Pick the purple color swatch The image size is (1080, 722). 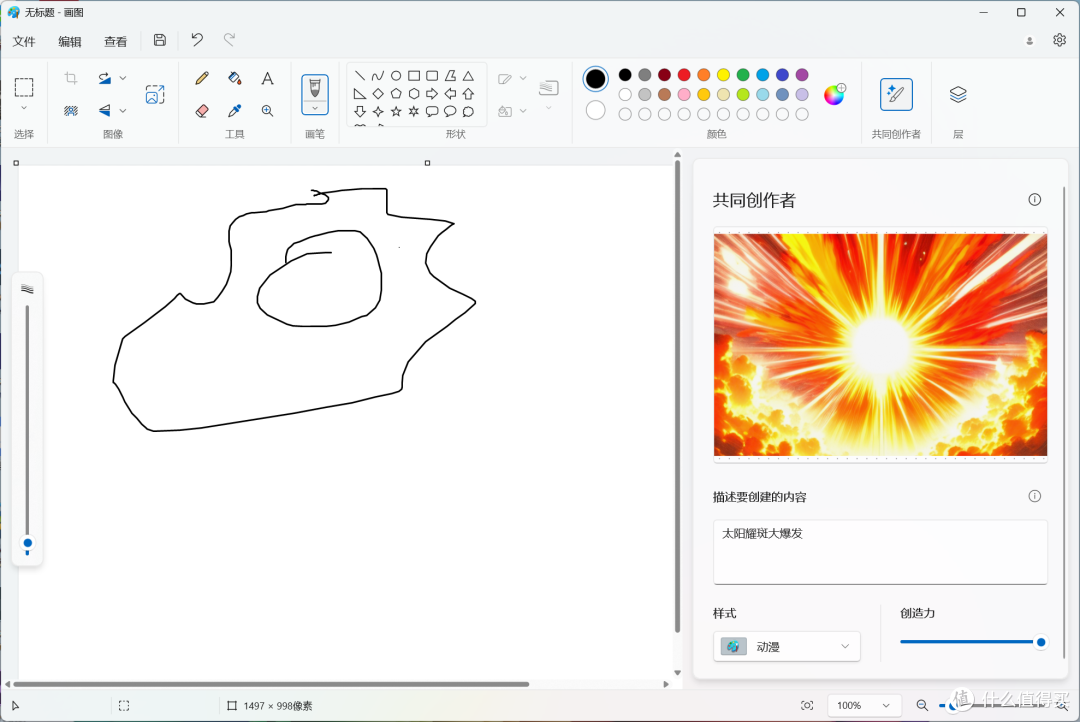[802, 74]
